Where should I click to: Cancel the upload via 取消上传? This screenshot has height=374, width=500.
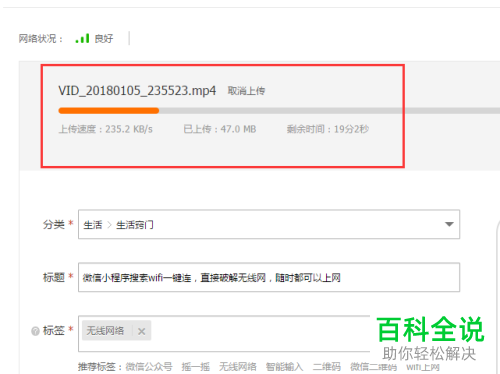click(246, 91)
